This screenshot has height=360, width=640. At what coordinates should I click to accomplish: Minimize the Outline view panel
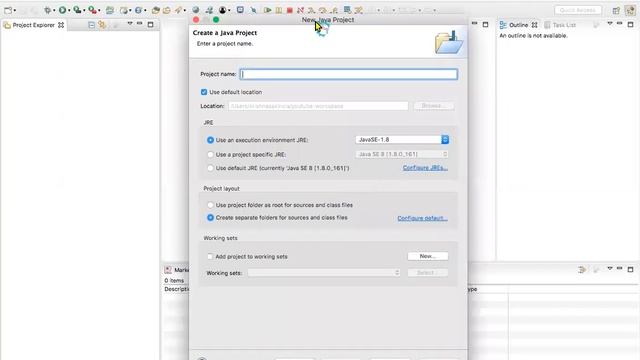[620, 24]
